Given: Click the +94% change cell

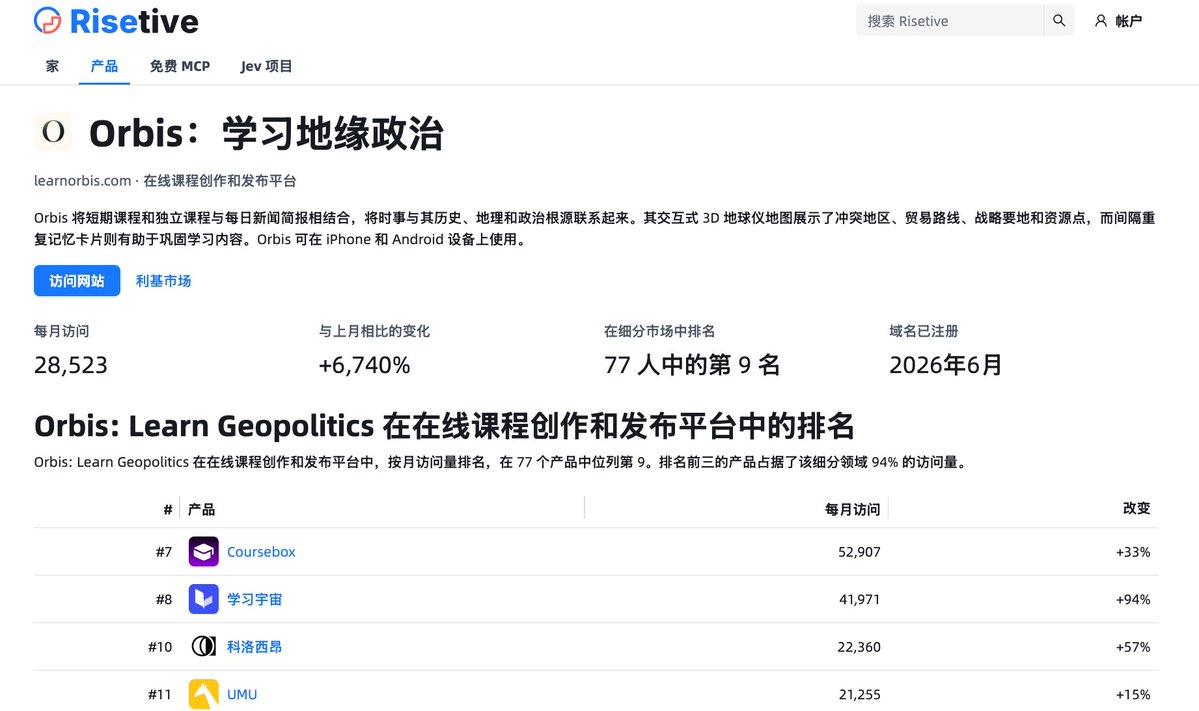Looking at the screenshot, I should (x=1133, y=599).
